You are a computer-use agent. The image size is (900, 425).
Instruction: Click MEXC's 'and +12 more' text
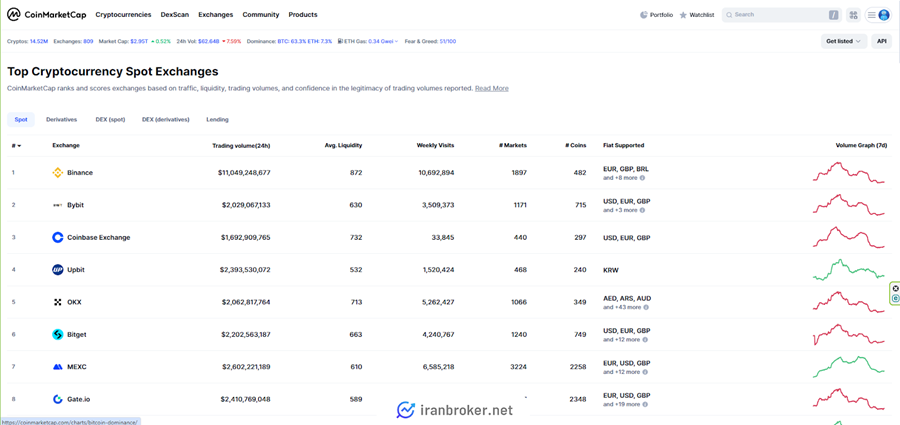(622, 372)
